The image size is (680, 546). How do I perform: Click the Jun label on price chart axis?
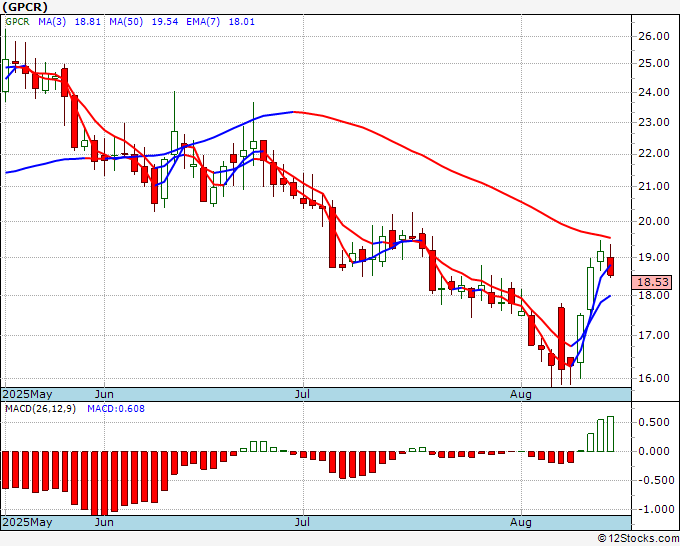pos(104,394)
